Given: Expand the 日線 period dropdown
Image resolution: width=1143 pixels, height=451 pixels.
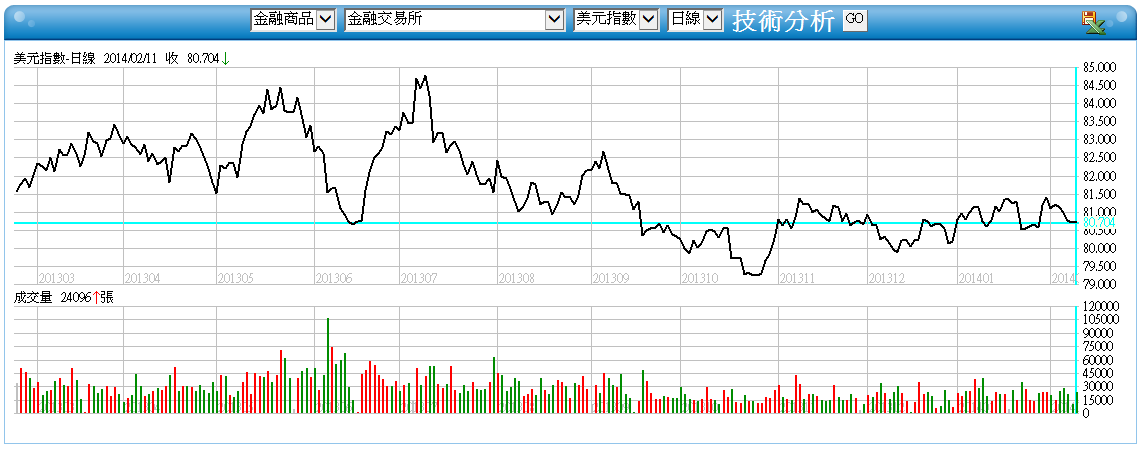Looking at the screenshot, I should pyautogui.click(x=695, y=20).
